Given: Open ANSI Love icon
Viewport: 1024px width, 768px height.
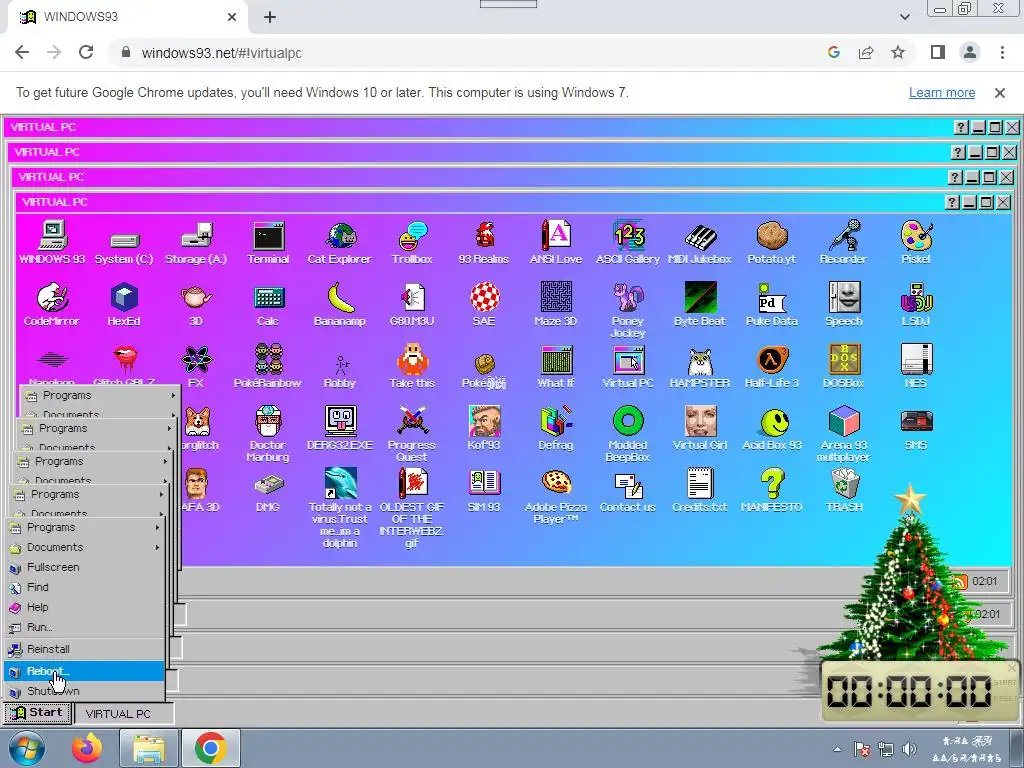Looking at the screenshot, I should [x=556, y=242].
